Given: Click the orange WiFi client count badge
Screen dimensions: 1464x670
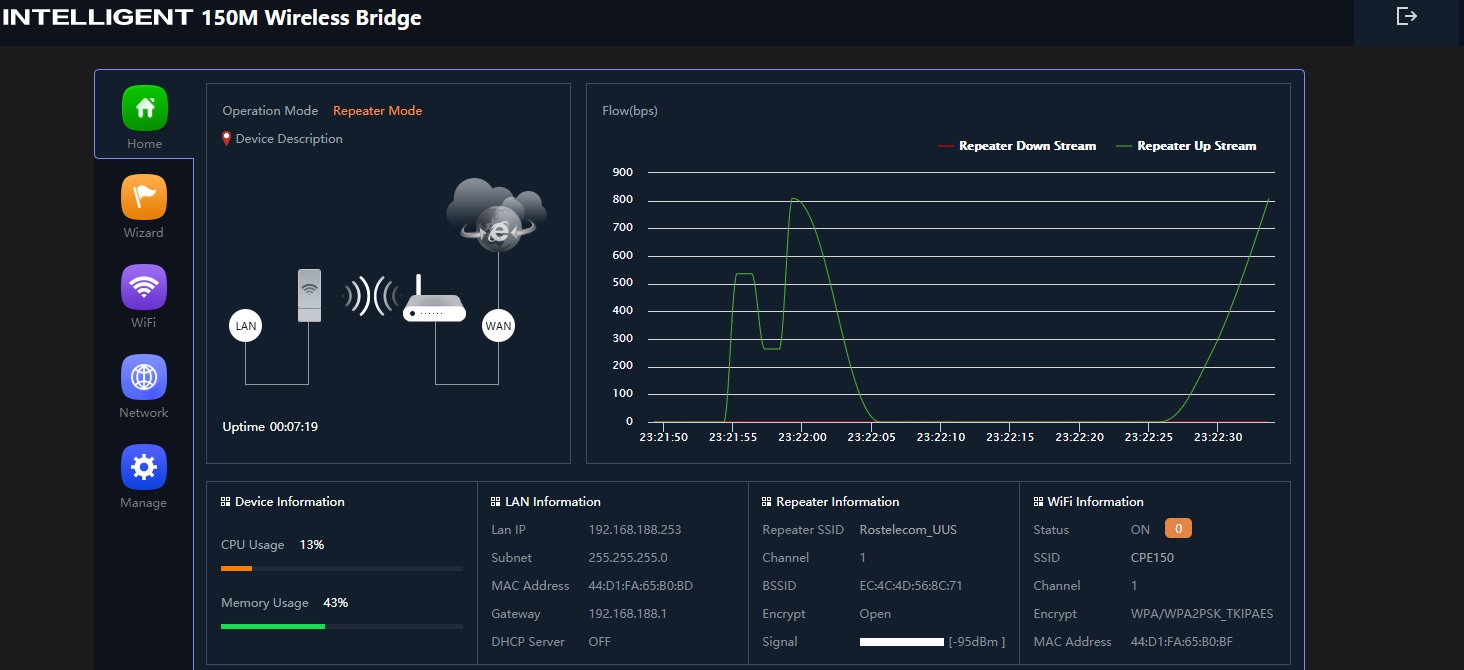Looking at the screenshot, I should point(1178,529).
